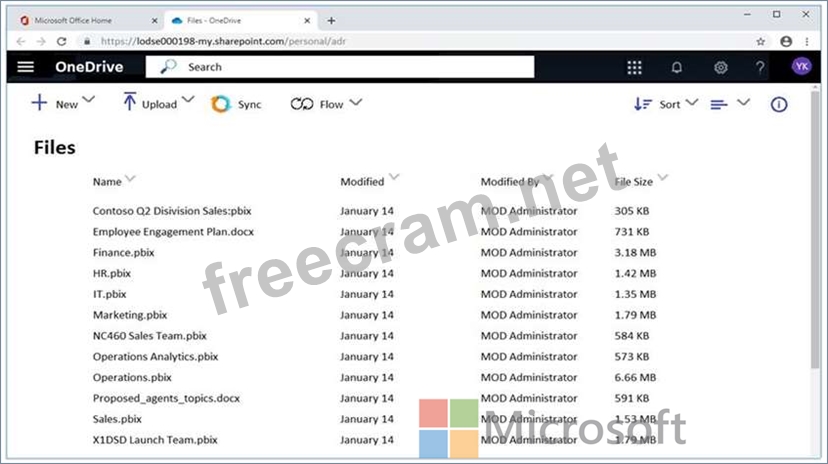This screenshot has height=464, width=828.
Task: Expand the New dropdown chevron
Action: [x=89, y=99]
